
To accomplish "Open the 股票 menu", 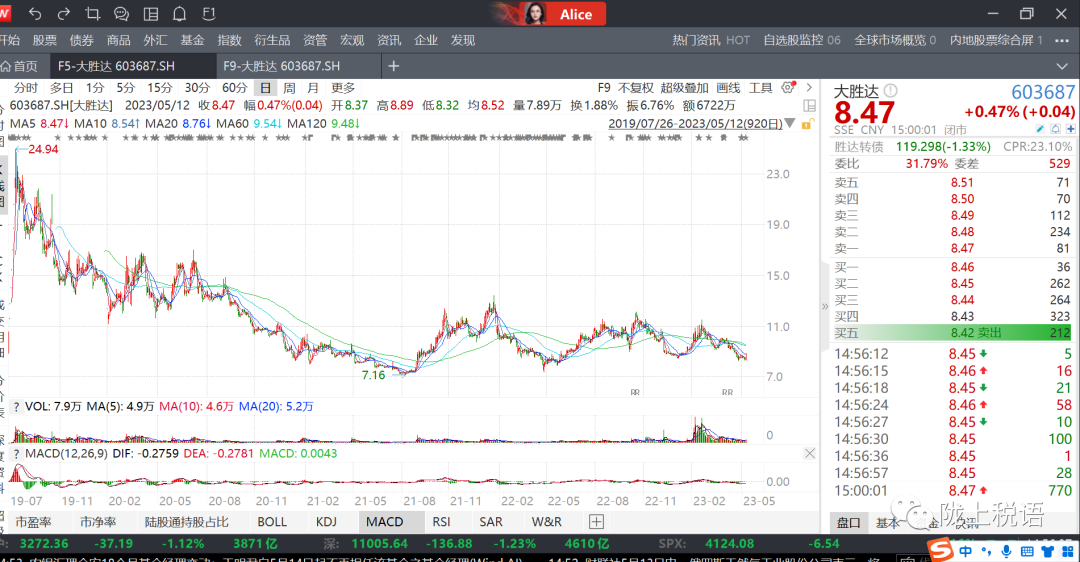I will point(45,40).
